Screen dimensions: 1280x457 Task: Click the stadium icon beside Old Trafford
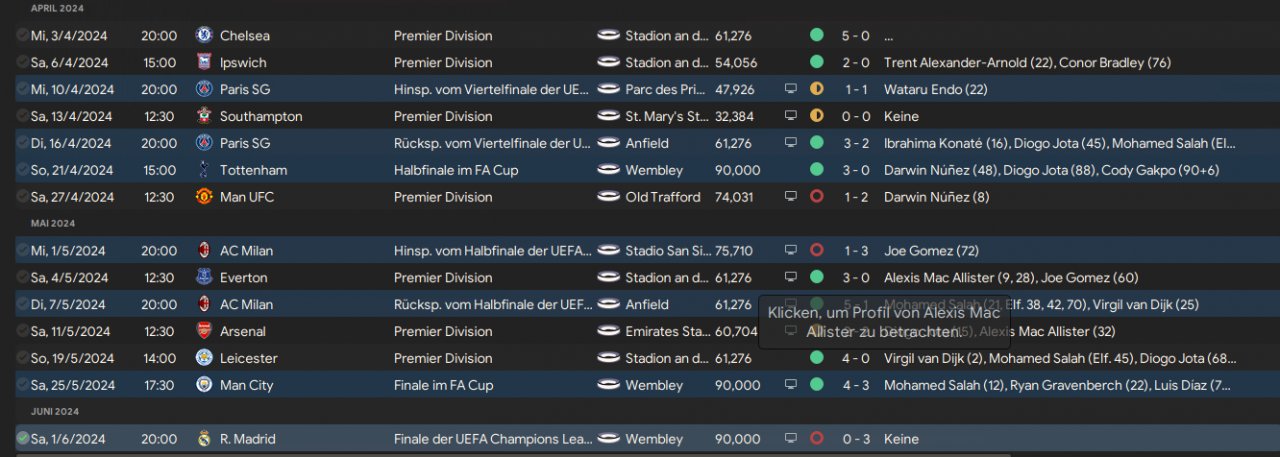[x=608, y=197]
